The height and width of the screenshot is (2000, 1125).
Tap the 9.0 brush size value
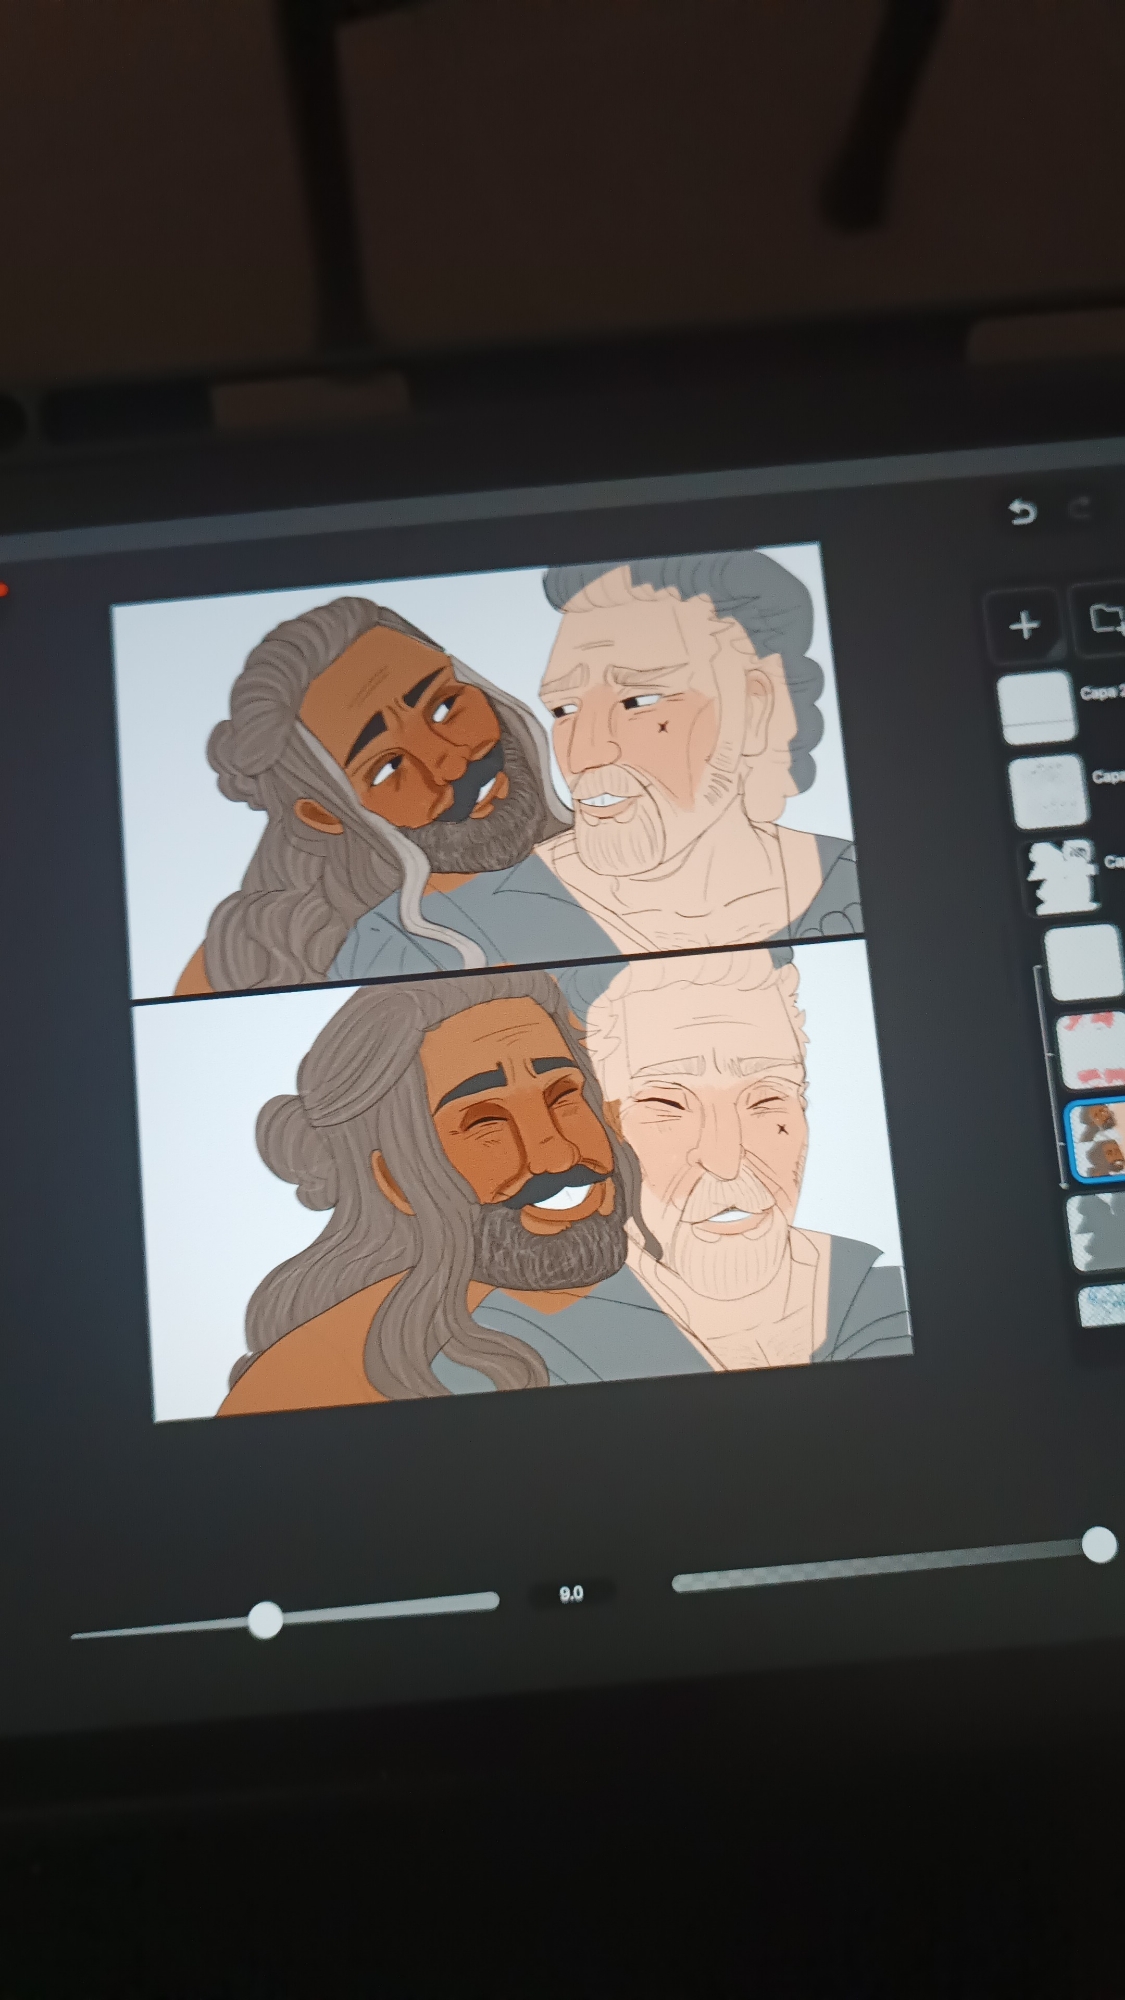point(571,1594)
